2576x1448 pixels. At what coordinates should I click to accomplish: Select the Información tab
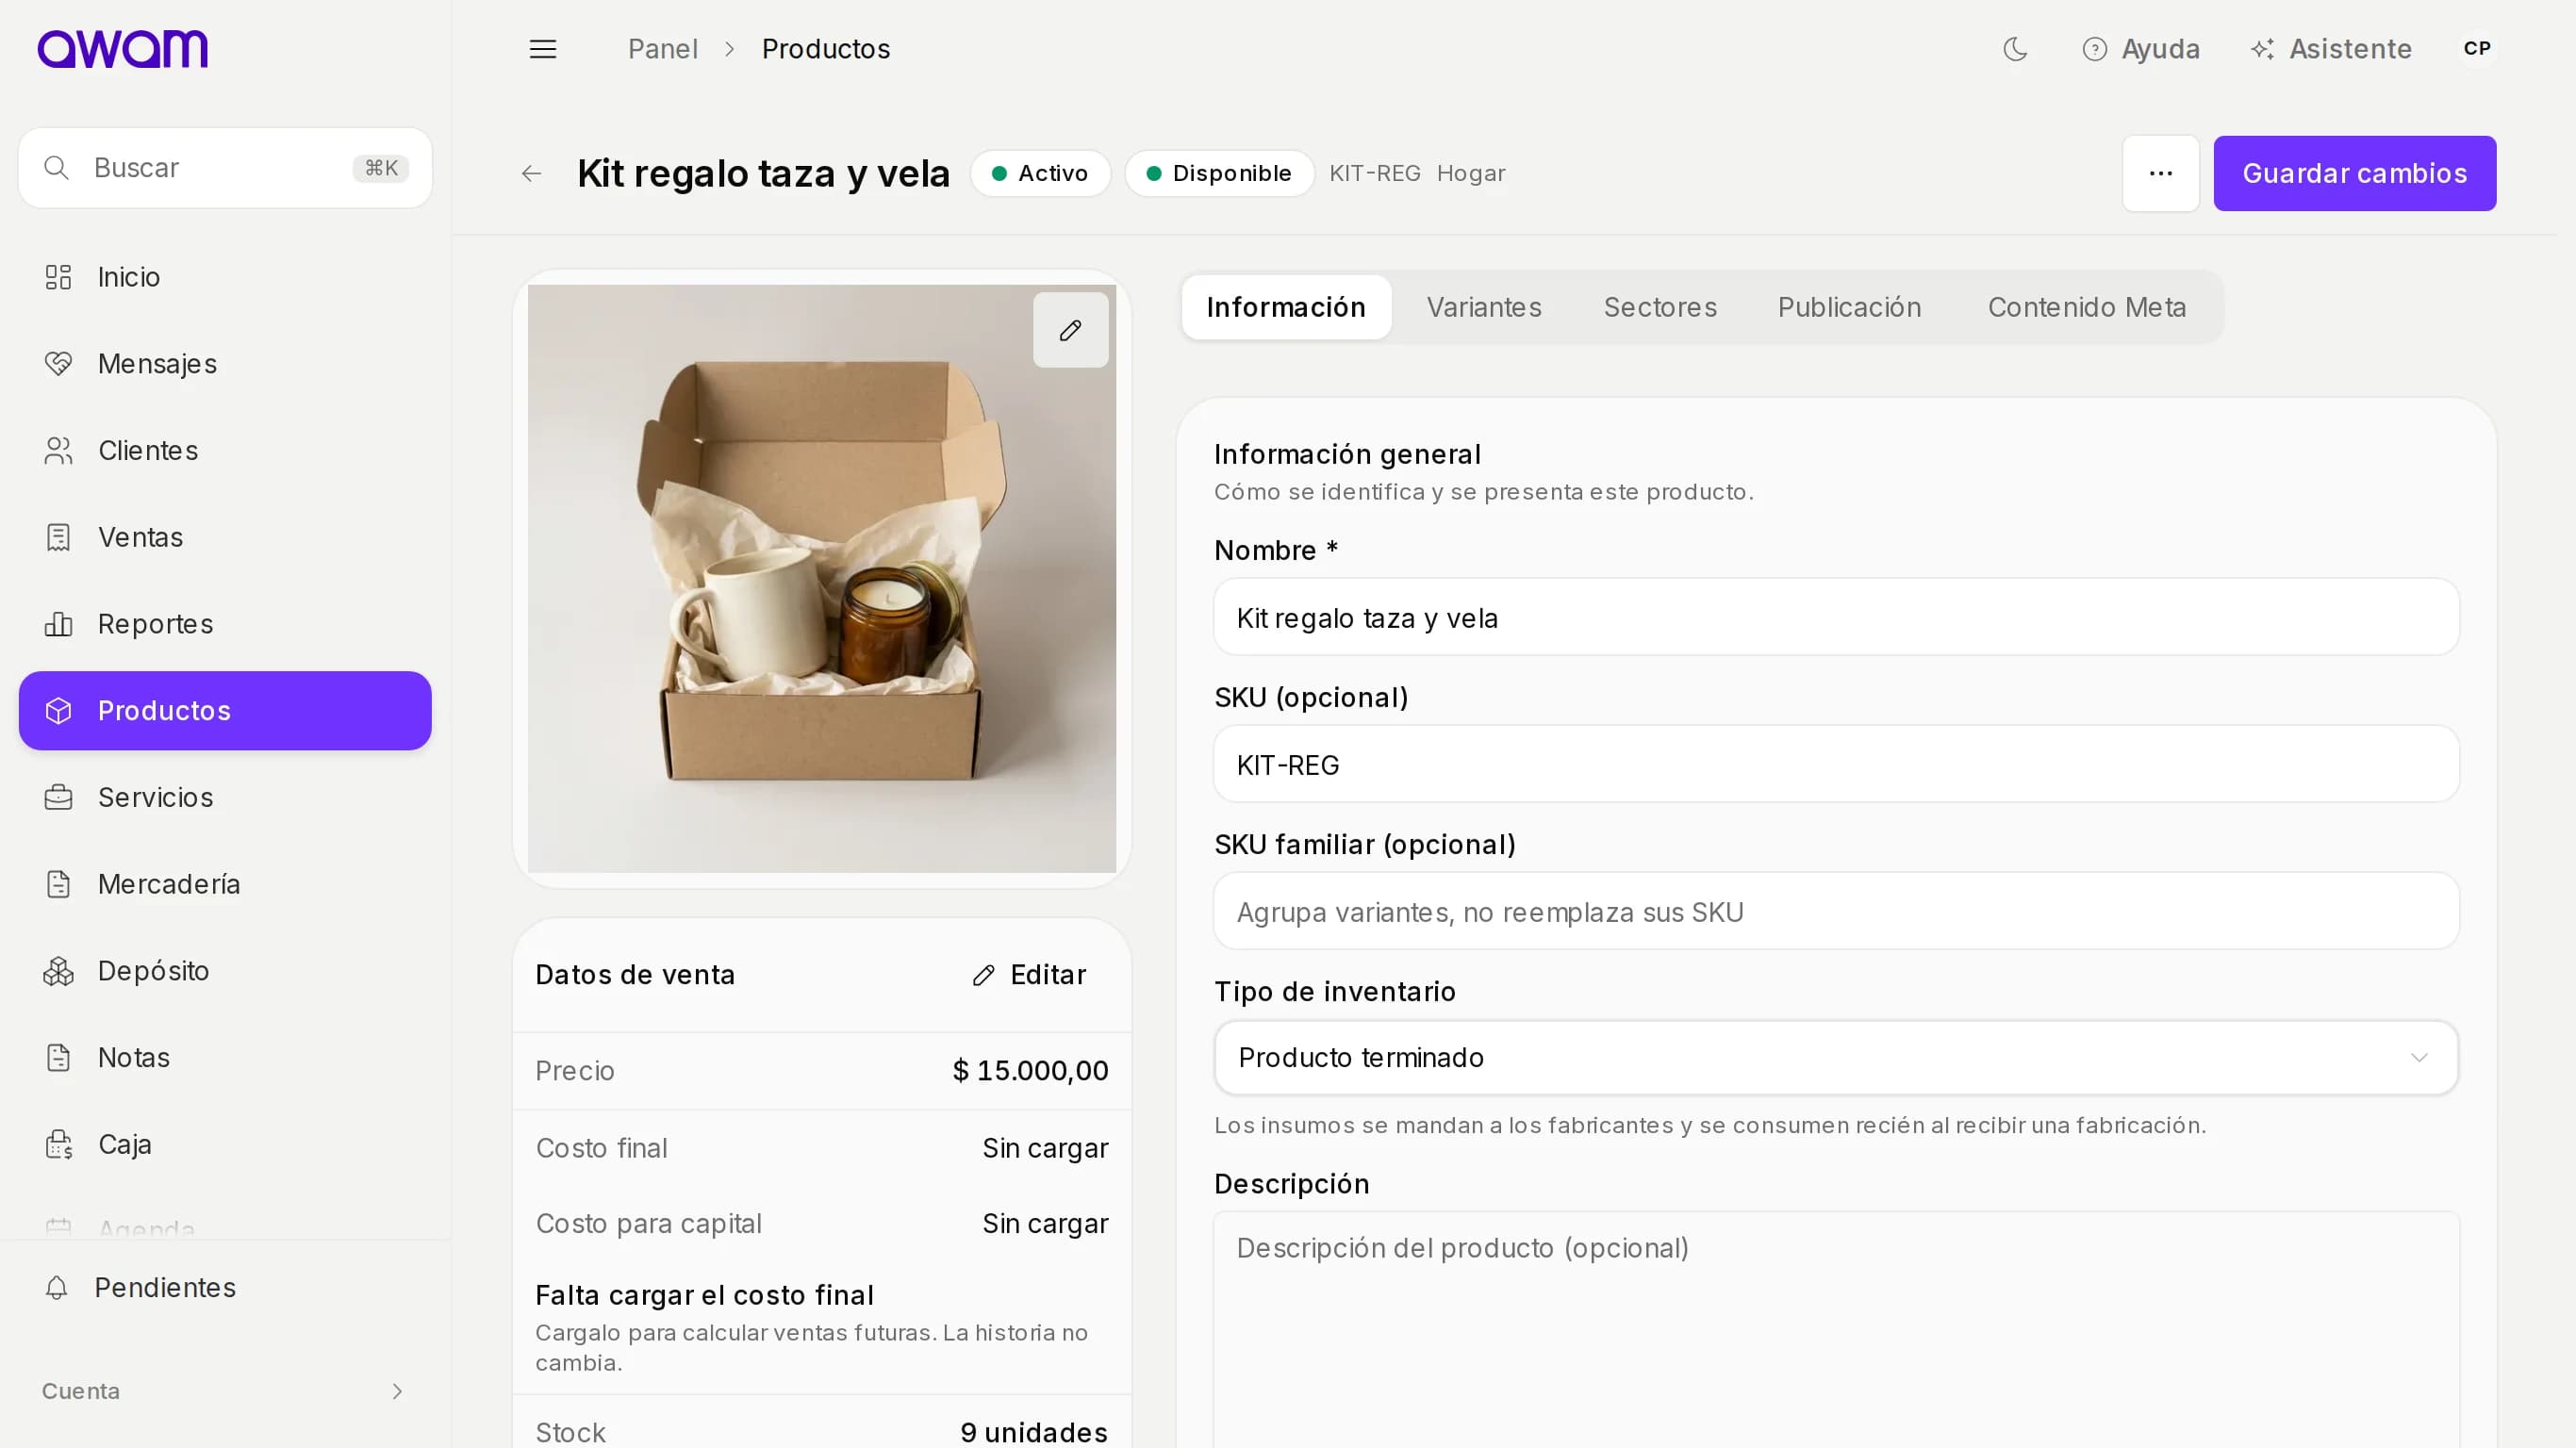1286,308
